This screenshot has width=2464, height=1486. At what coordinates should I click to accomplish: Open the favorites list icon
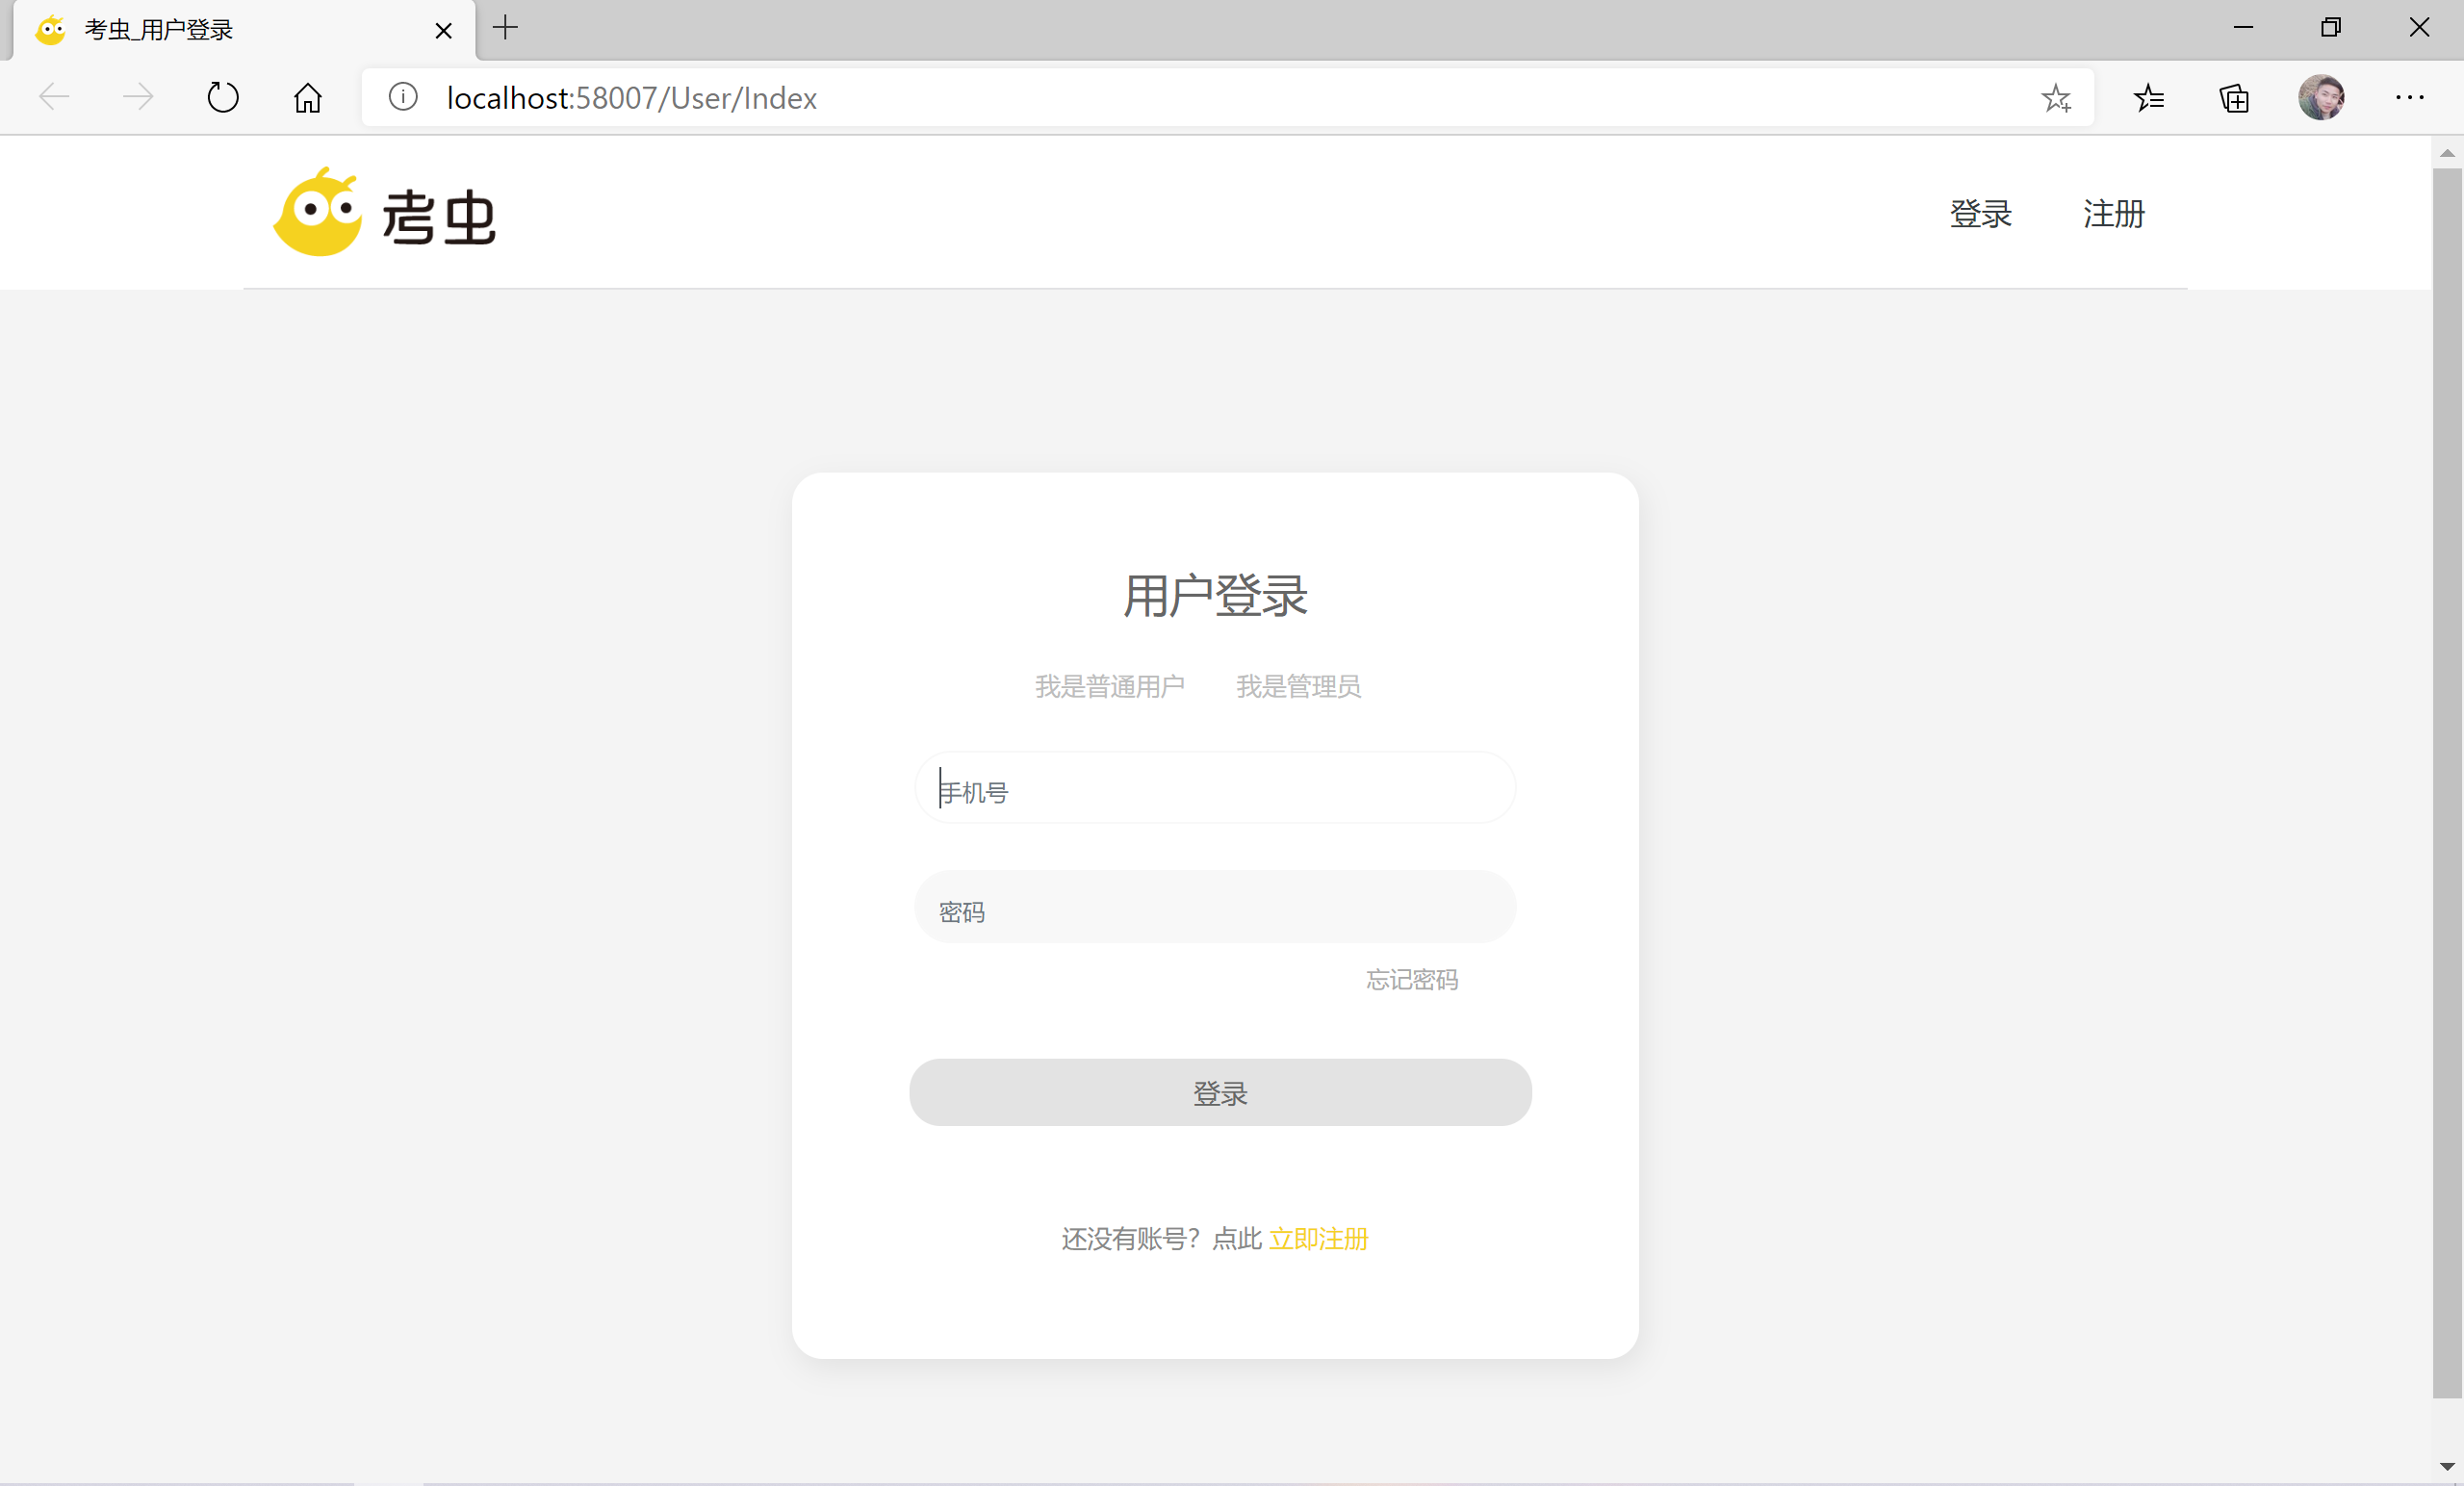2149,98
